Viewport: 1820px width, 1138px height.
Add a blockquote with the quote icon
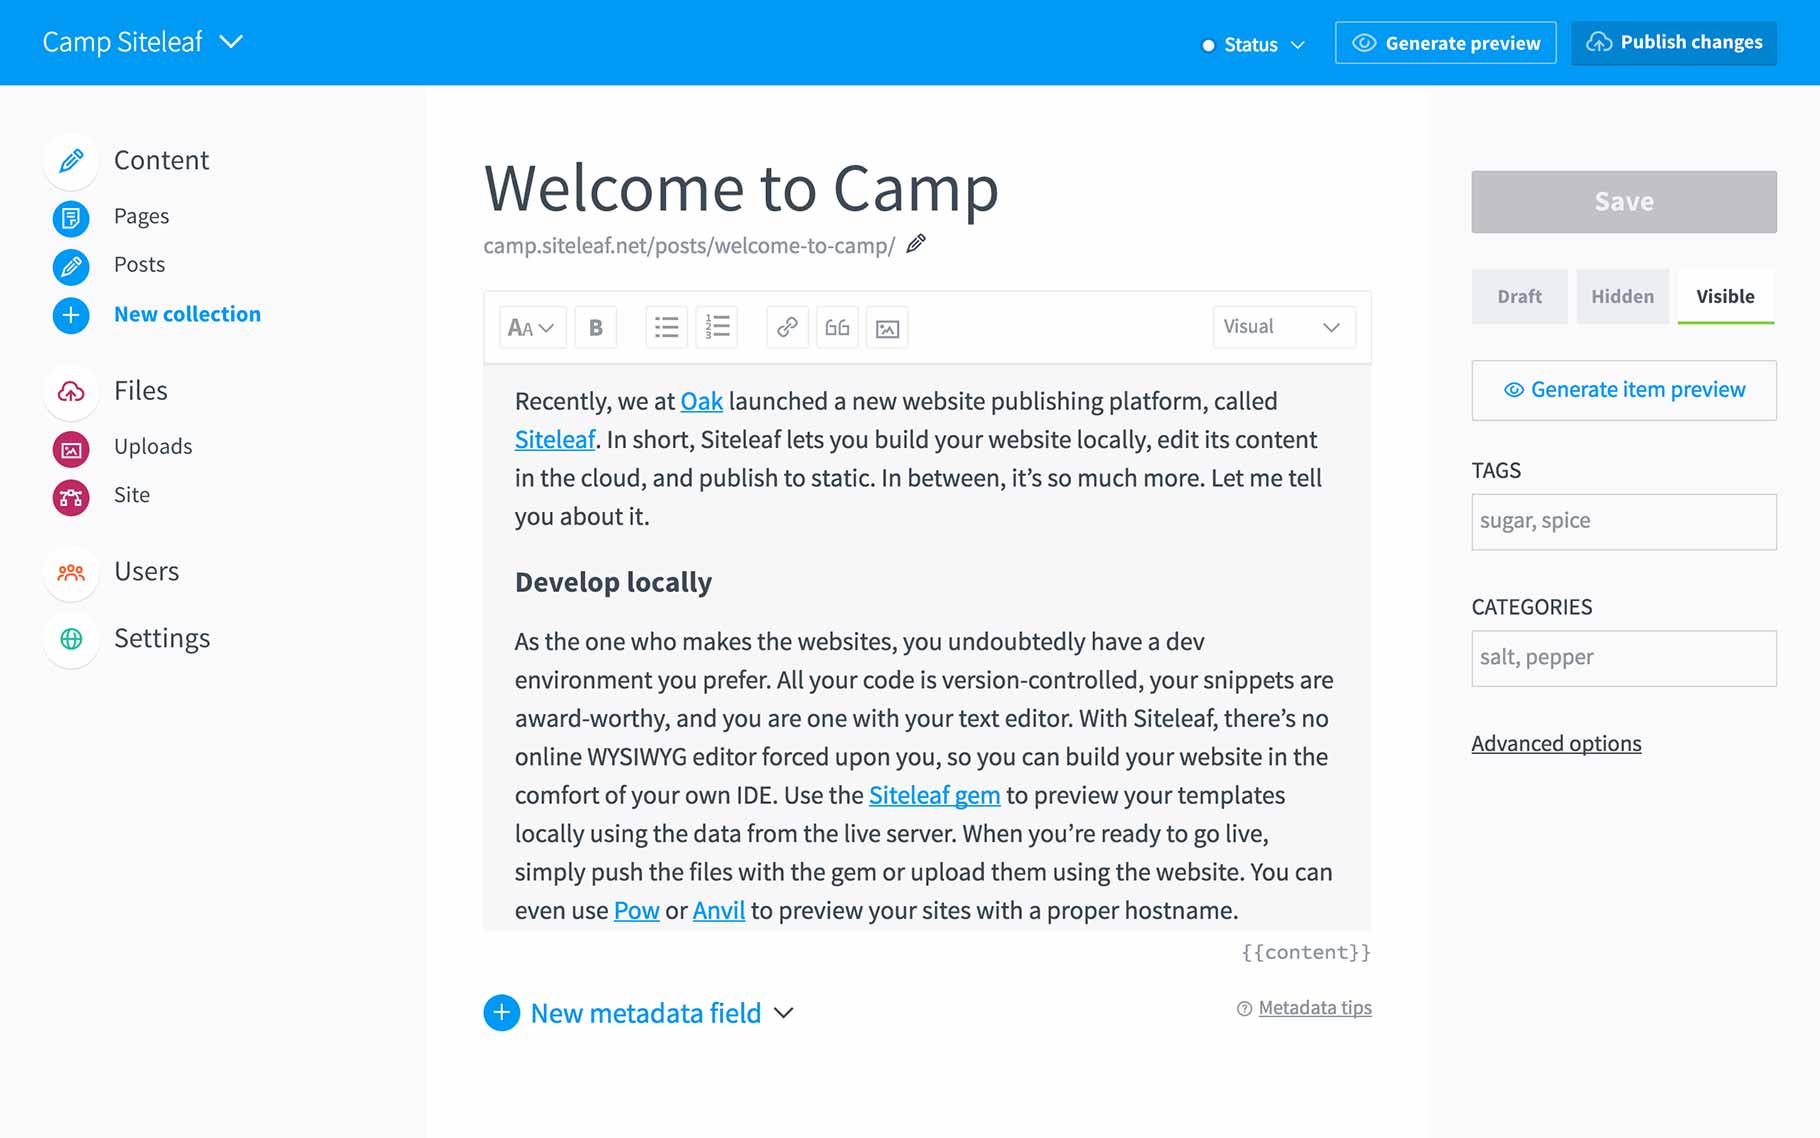[837, 328]
